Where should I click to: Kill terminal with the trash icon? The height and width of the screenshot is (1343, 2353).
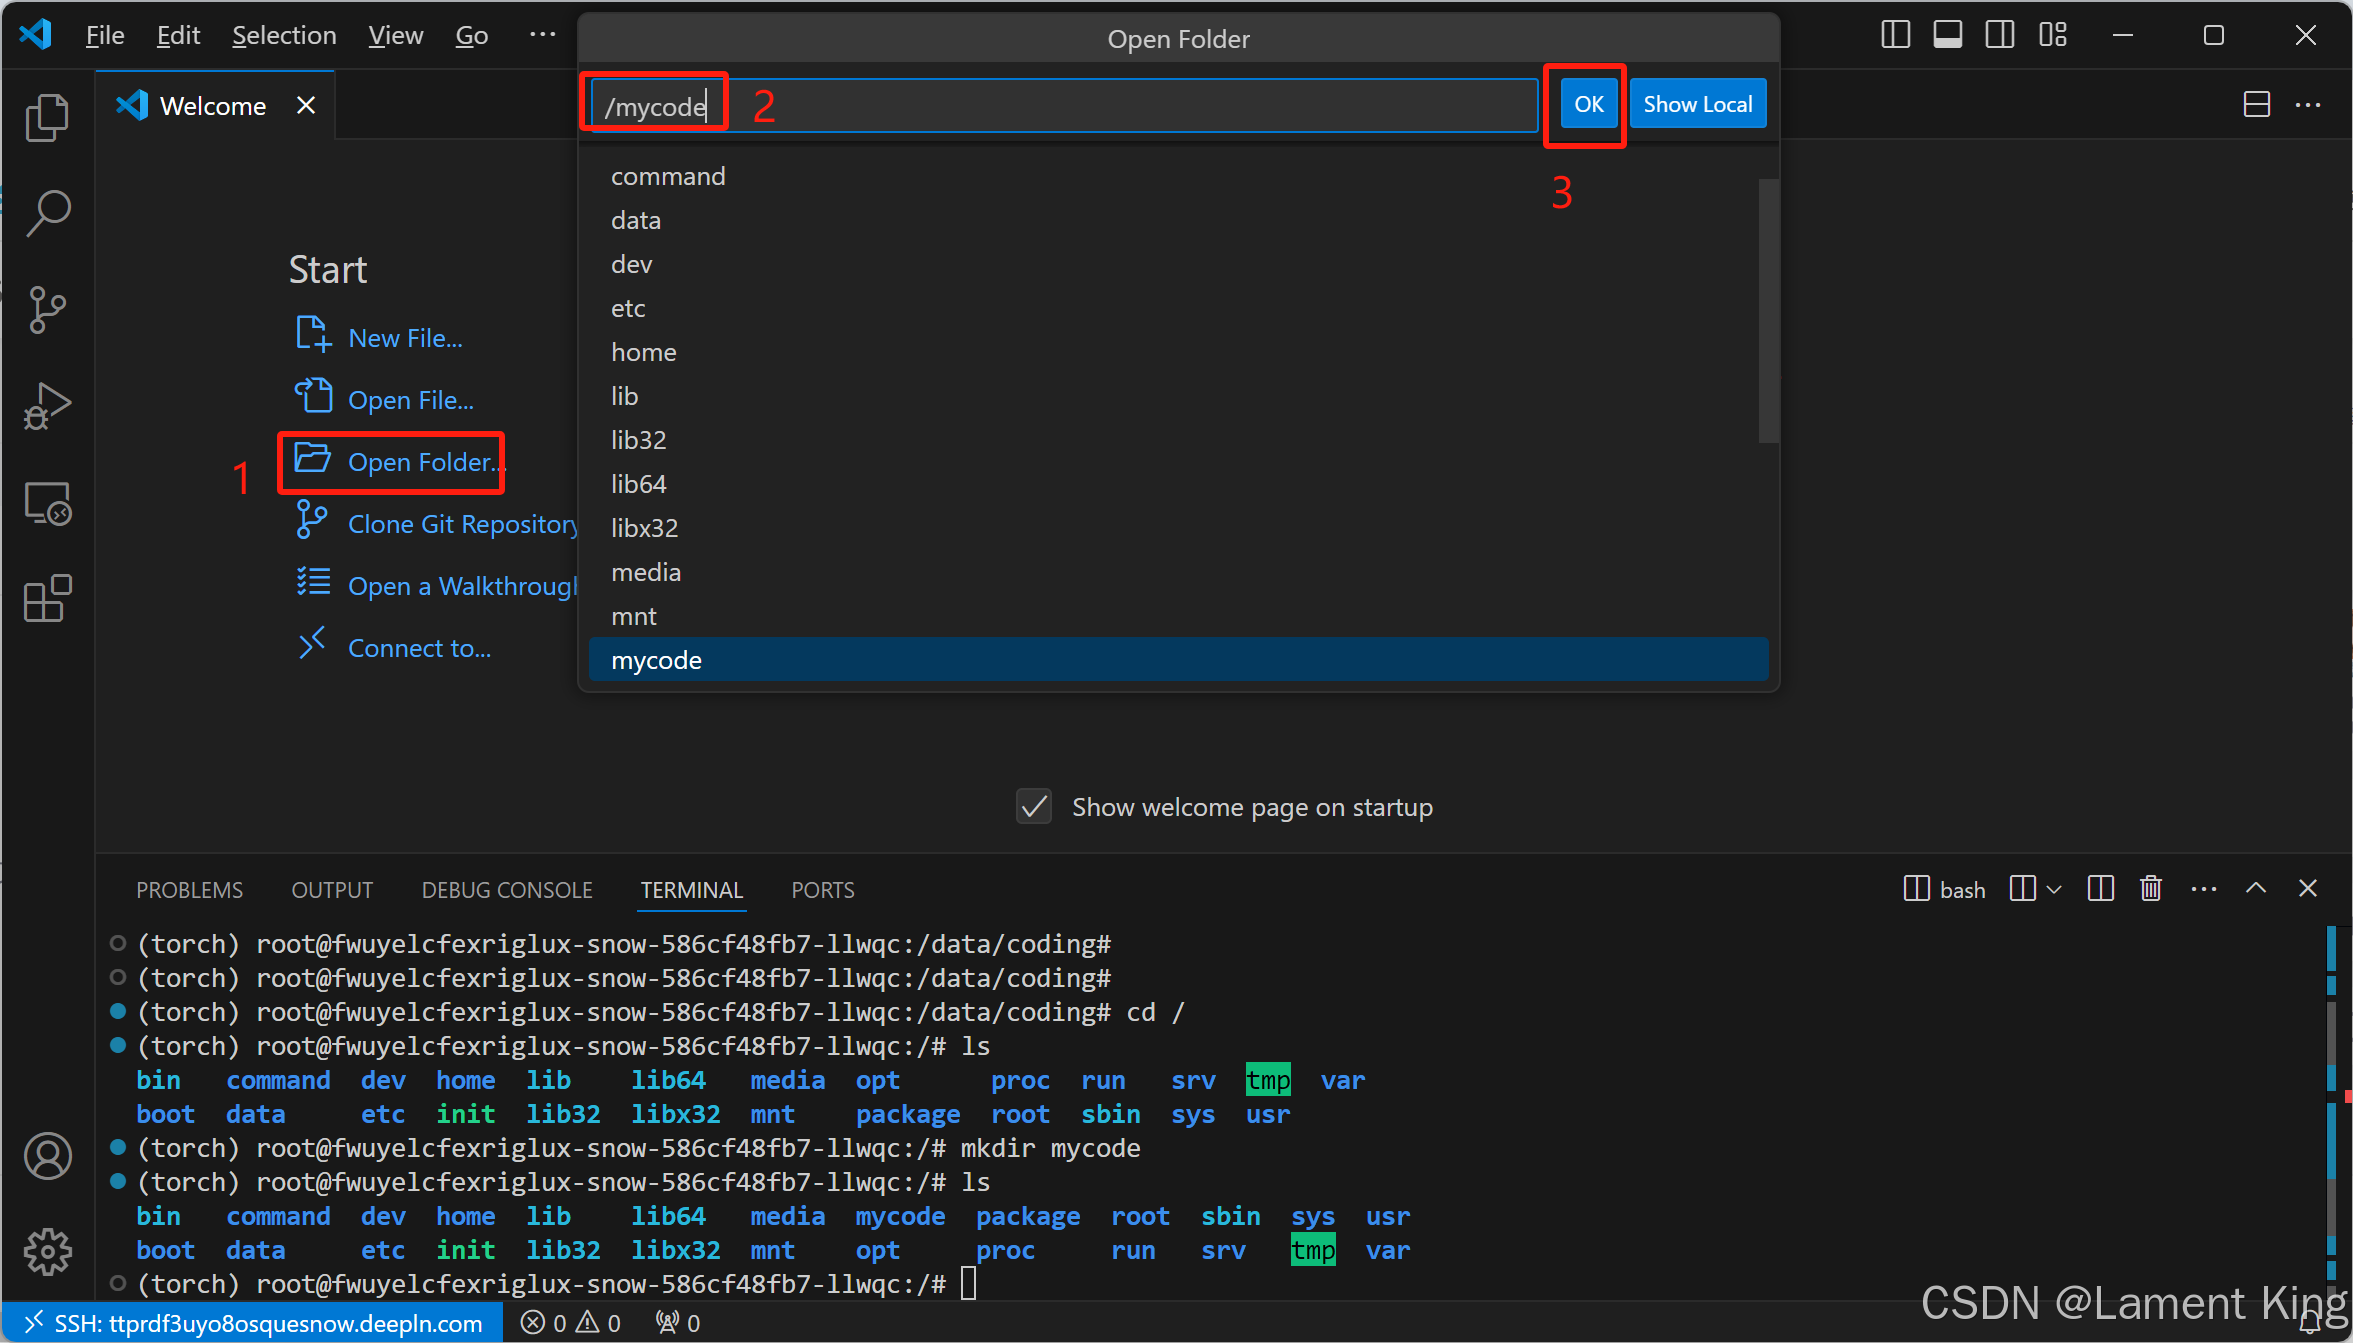[2151, 889]
